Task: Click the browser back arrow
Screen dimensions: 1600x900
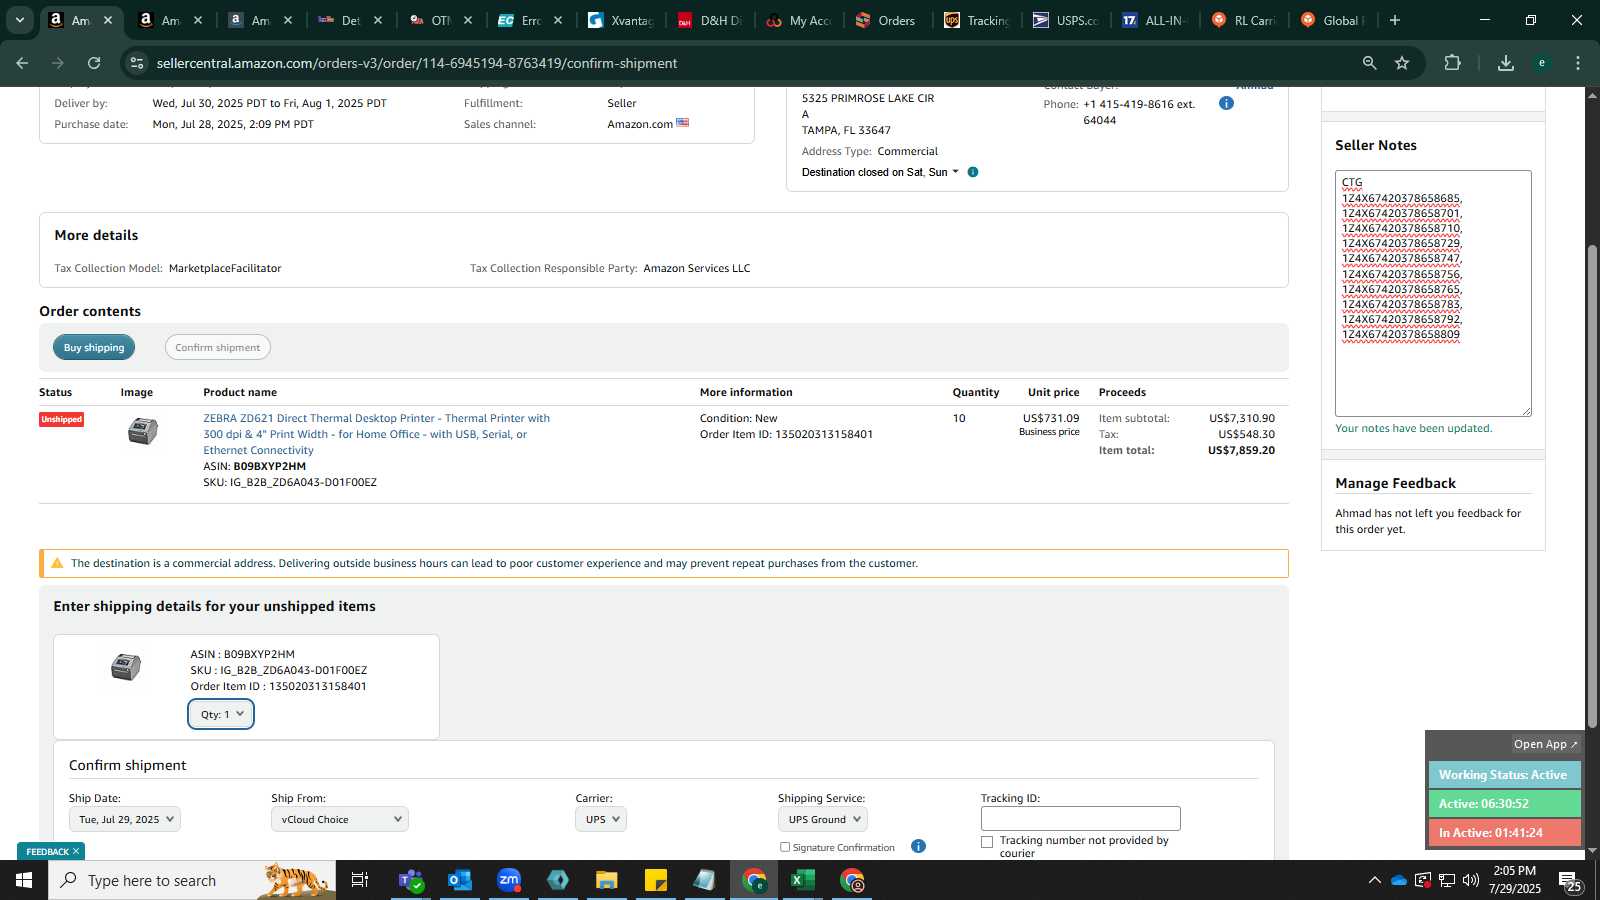Action: pos(22,63)
